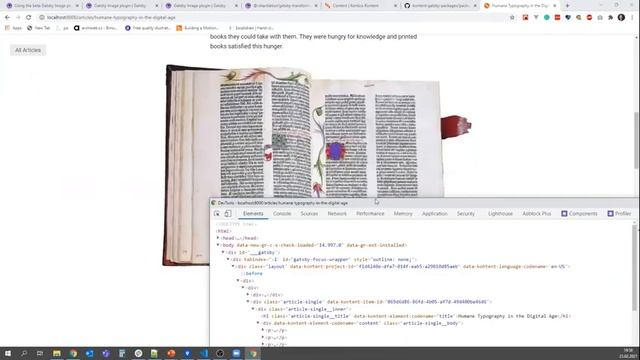
Task: Open the React Profiler DevTools tab
Action: click(x=619, y=213)
